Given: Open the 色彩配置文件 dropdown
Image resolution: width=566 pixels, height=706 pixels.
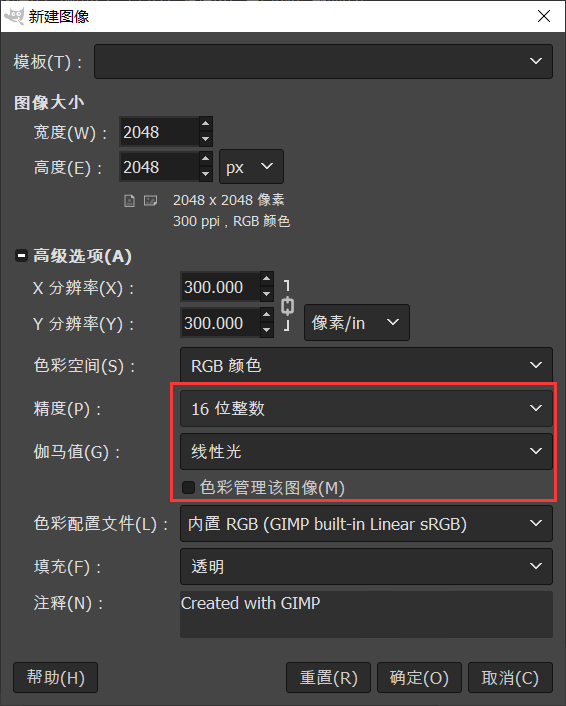Looking at the screenshot, I should (x=366, y=523).
